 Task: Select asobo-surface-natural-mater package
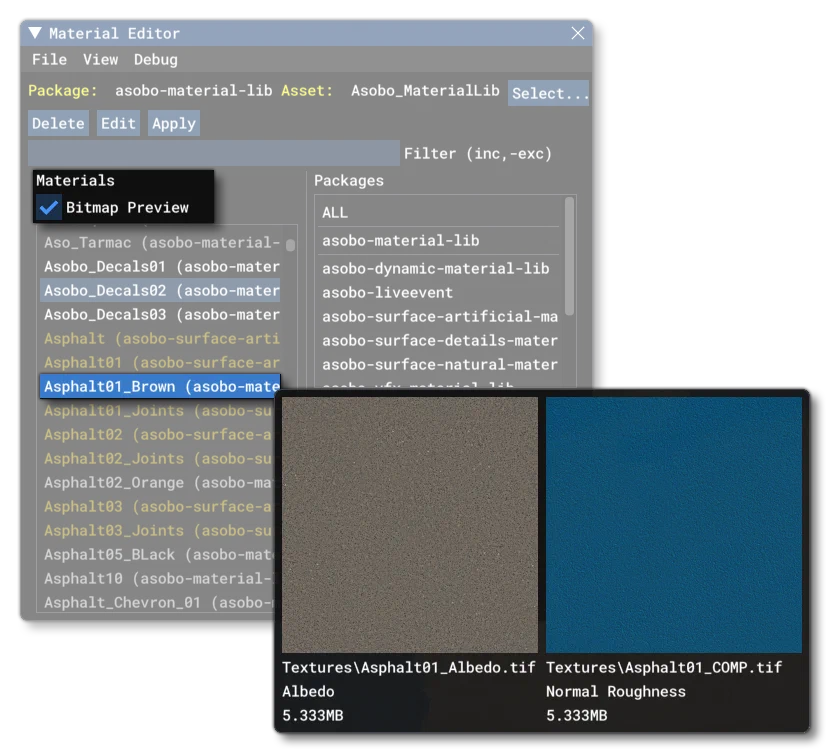(x=439, y=364)
